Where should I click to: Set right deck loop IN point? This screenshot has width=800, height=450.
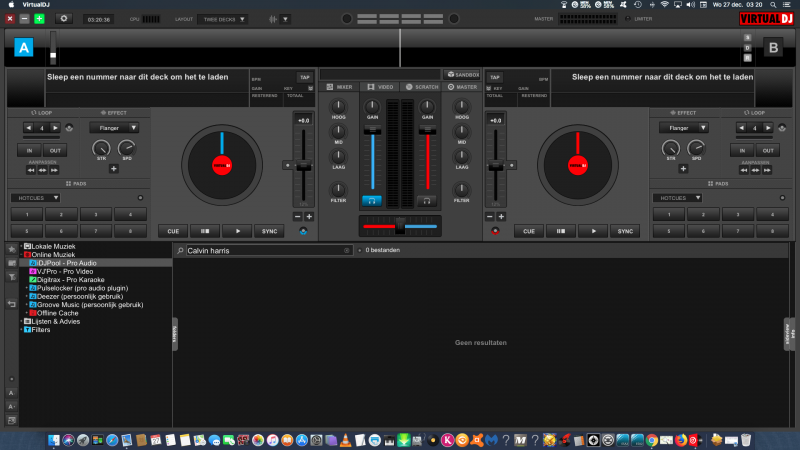click(x=742, y=151)
